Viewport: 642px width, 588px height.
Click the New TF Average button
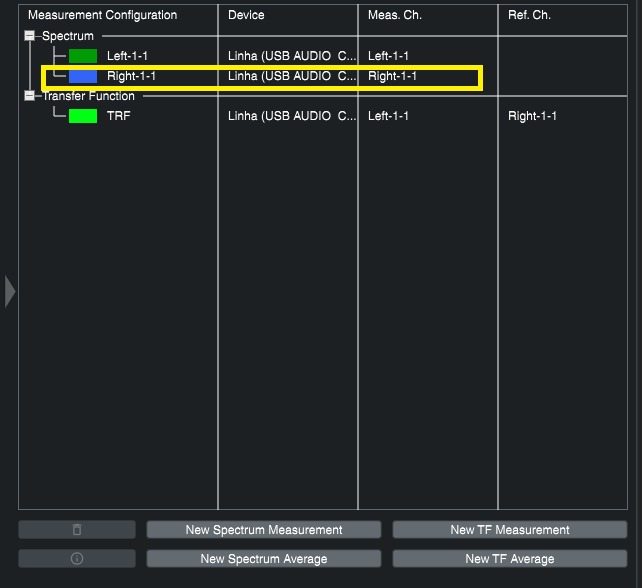[x=509, y=559]
